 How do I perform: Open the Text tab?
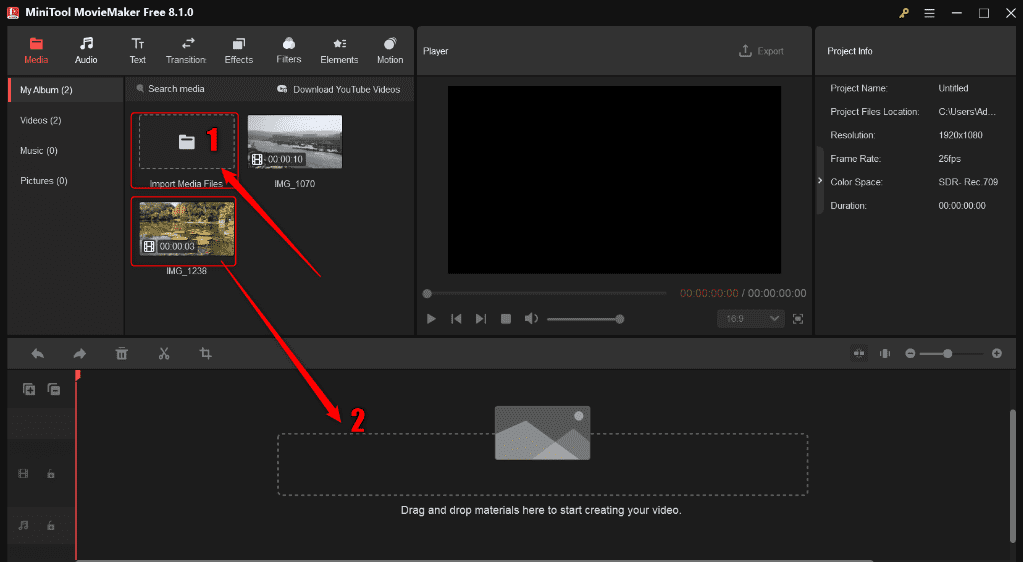(138, 51)
